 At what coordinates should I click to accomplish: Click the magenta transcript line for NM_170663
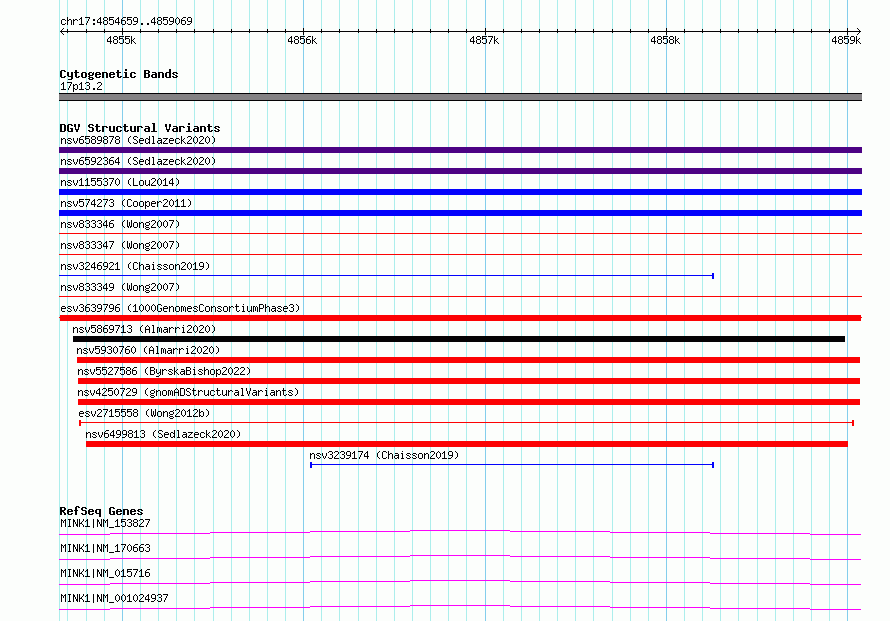click(460, 557)
